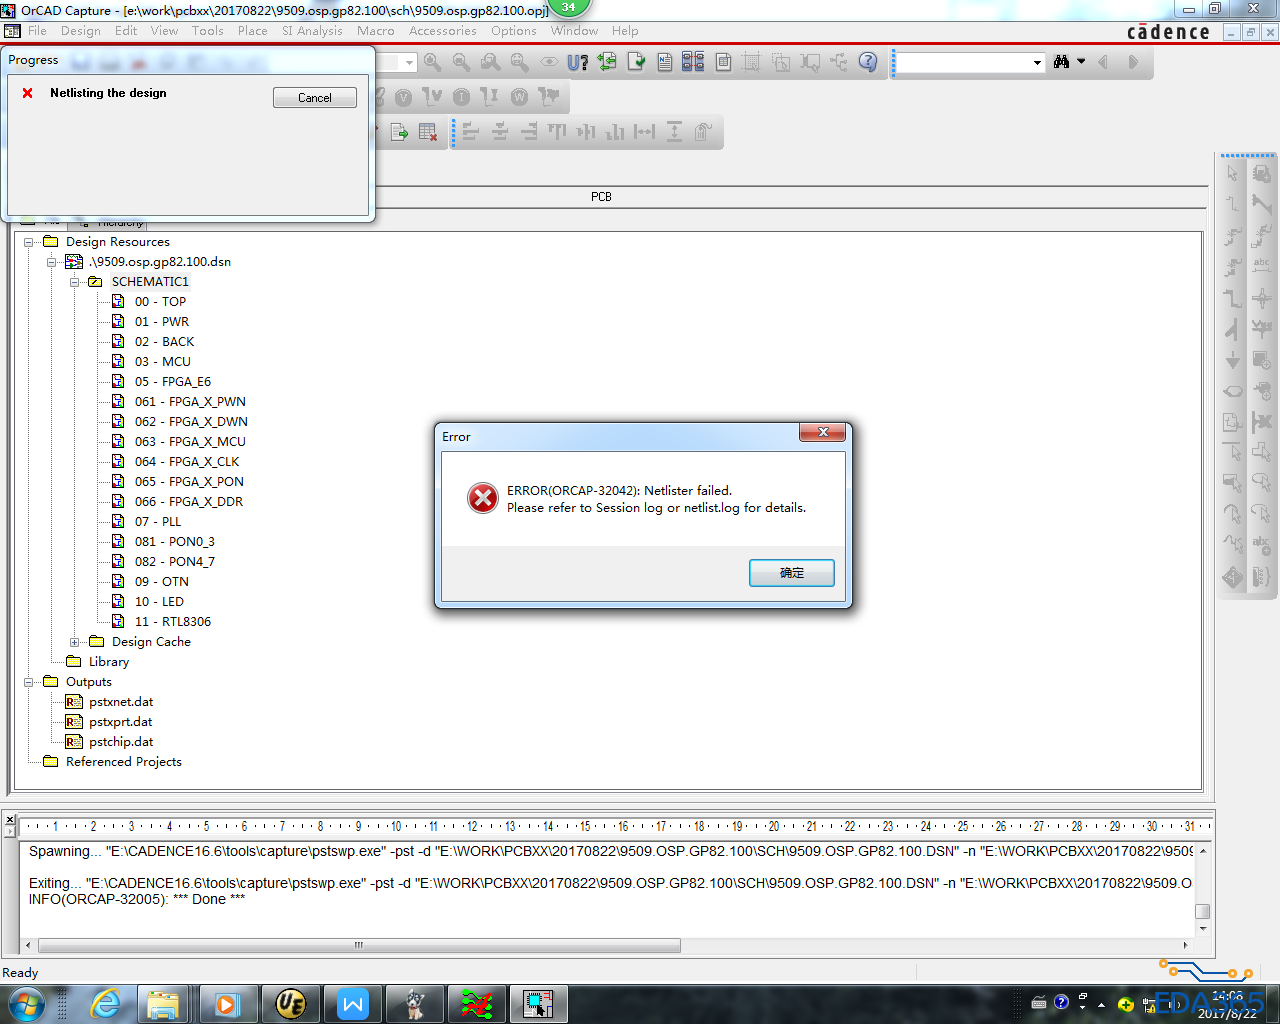Image resolution: width=1280 pixels, height=1024 pixels.
Task: Click the binoculars search icon
Action: [1062, 62]
